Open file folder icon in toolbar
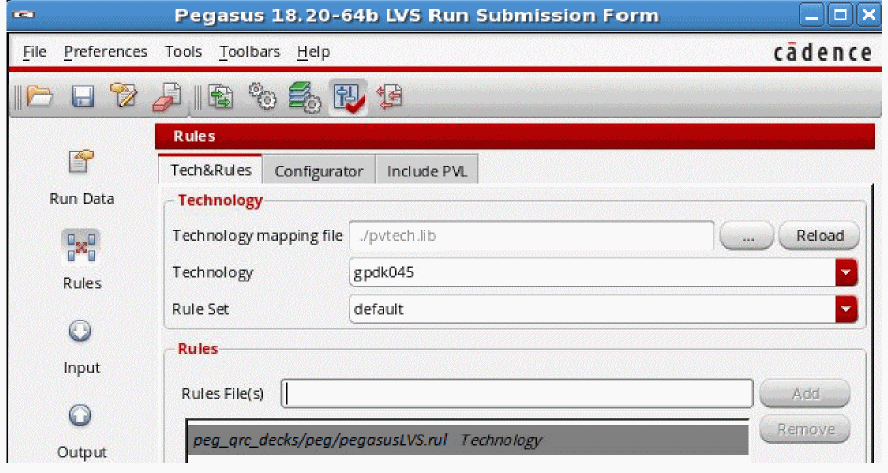888x473 pixels. 40,96
